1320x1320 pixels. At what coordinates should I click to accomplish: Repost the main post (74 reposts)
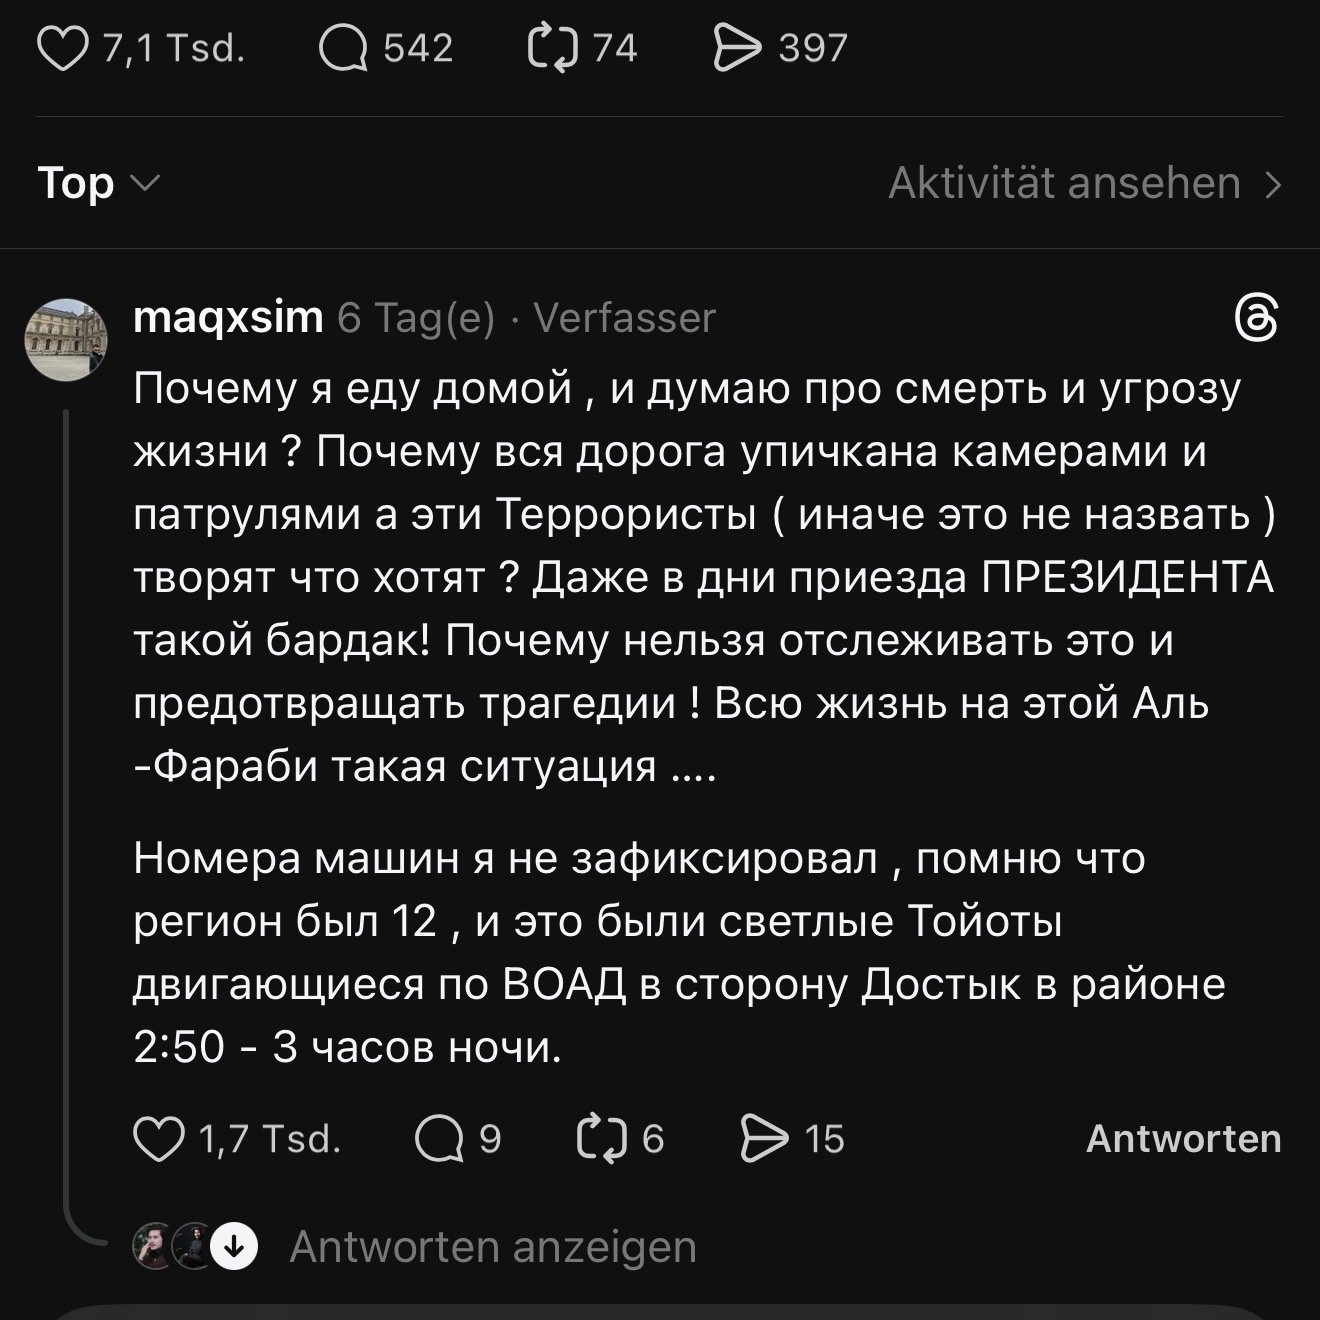pyautogui.click(x=553, y=49)
